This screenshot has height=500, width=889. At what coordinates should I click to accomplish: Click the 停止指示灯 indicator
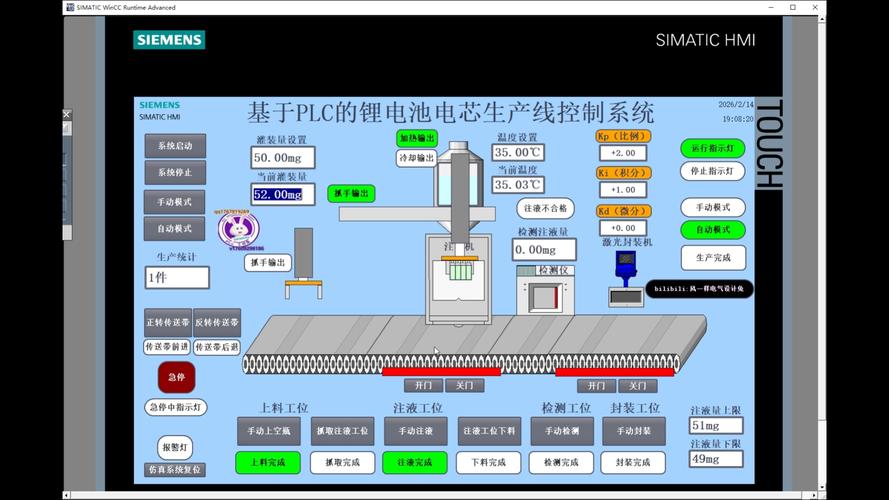pos(712,171)
